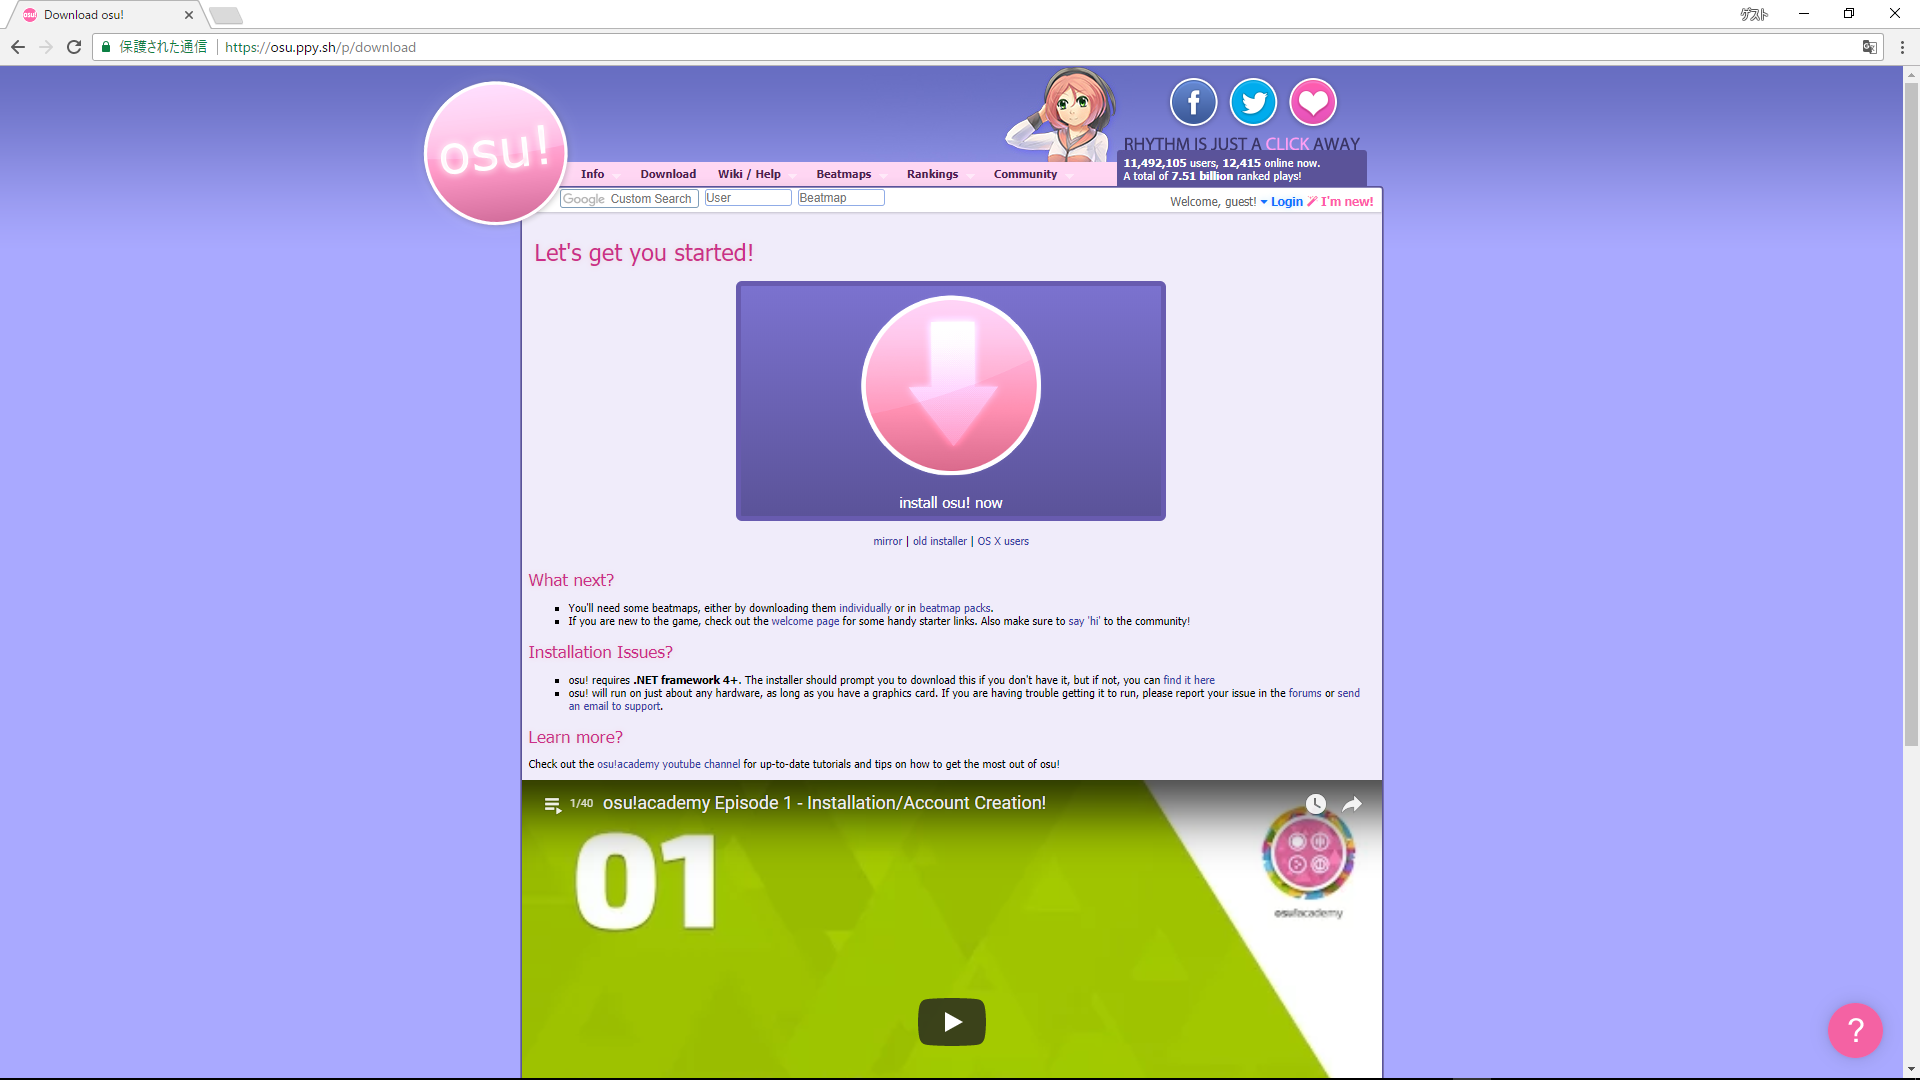Click the pink heart supporter icon
This screenshot has width=1920, height=1080.
[x=1313, y=102]
